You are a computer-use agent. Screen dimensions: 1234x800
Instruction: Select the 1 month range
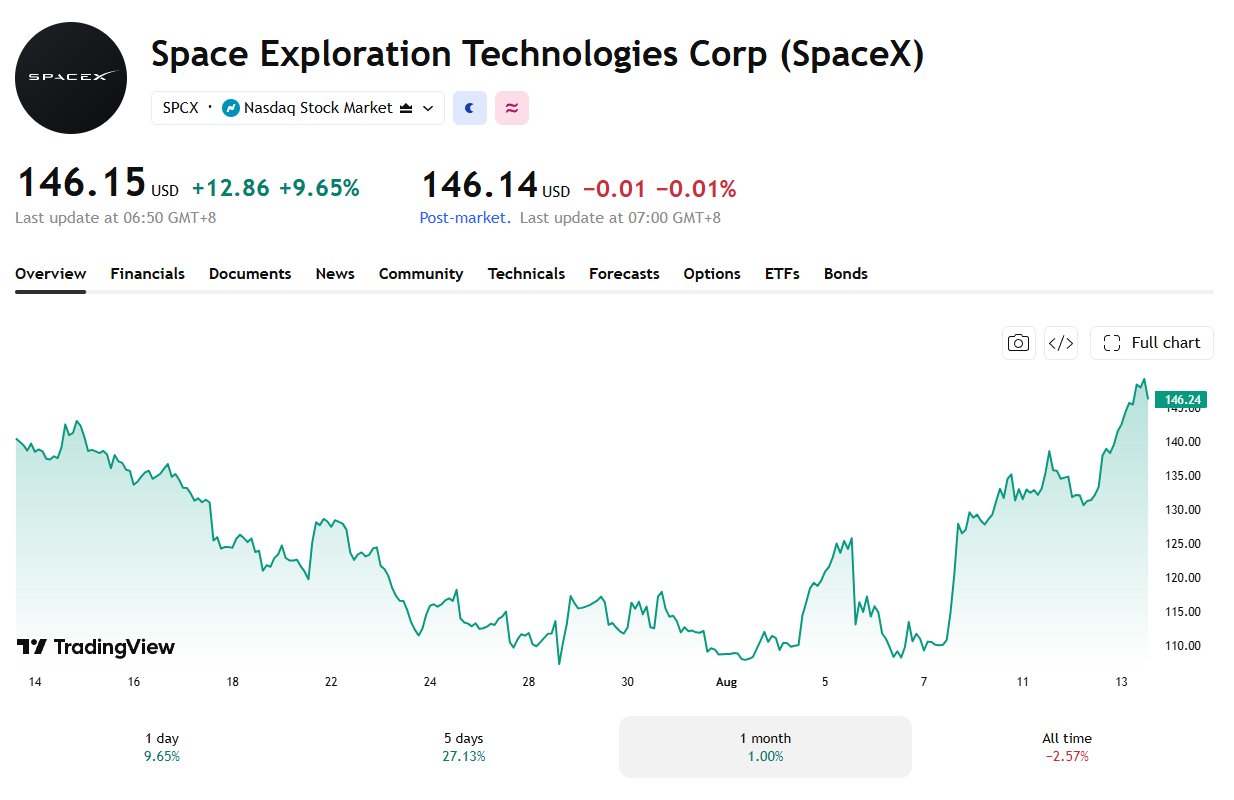(x=765, y=747)
